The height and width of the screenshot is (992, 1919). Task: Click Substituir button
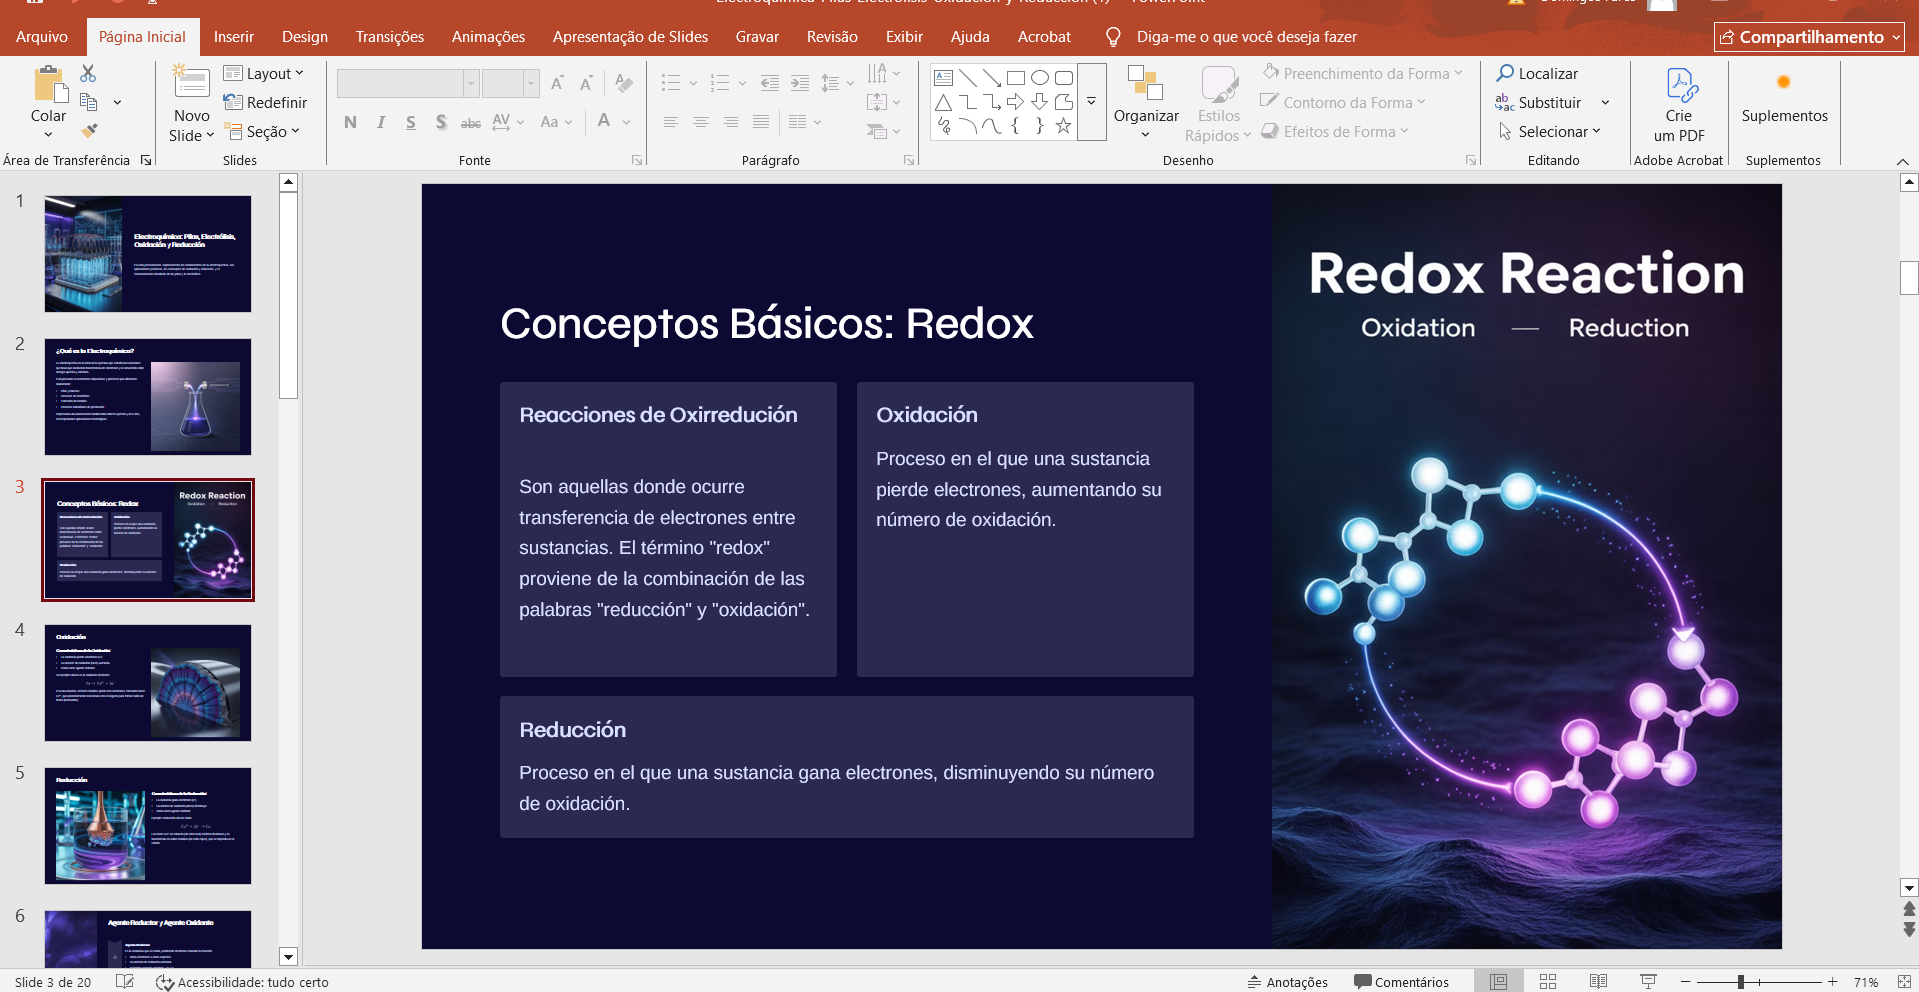point(1539,102)
